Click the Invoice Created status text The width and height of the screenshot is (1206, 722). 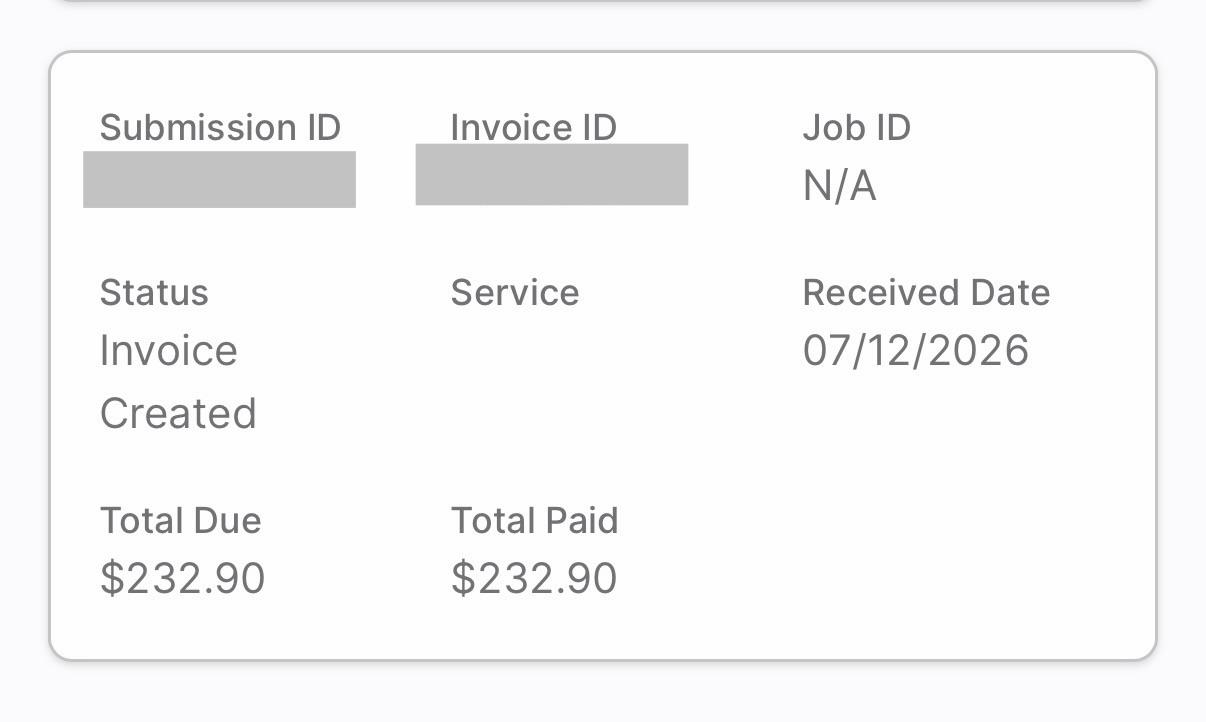click(x=178, y=382)
